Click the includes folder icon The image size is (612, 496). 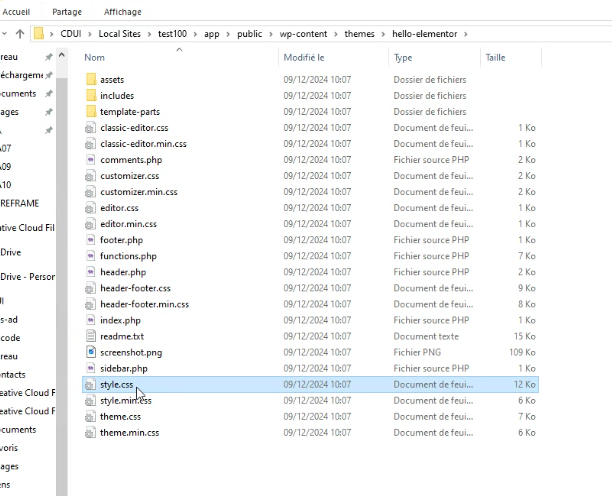click(x=91, y=95)
